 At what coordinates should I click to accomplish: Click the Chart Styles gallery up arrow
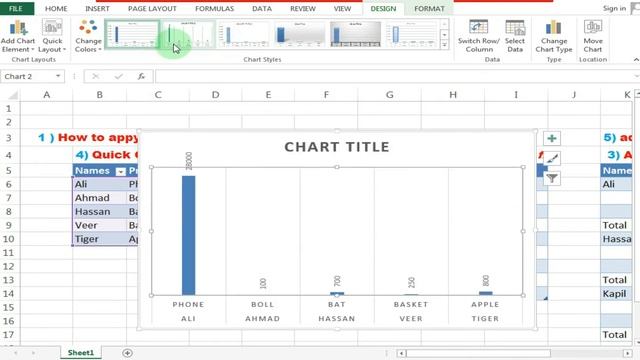point(444,24)
